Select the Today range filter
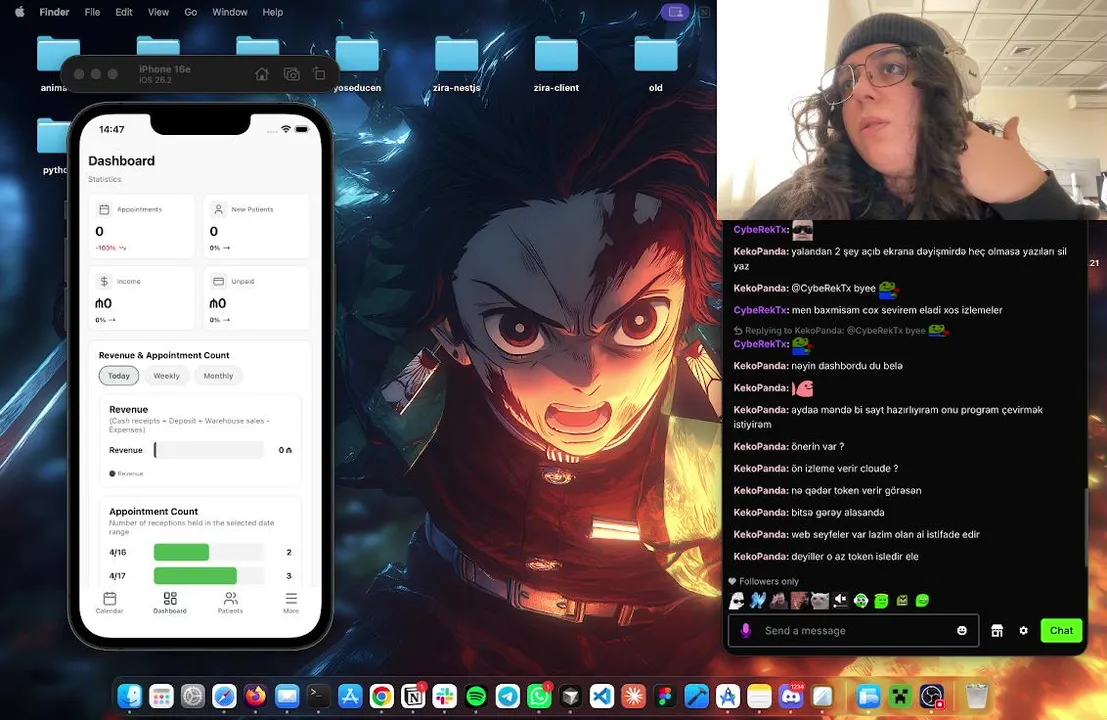 pos(119,376)
